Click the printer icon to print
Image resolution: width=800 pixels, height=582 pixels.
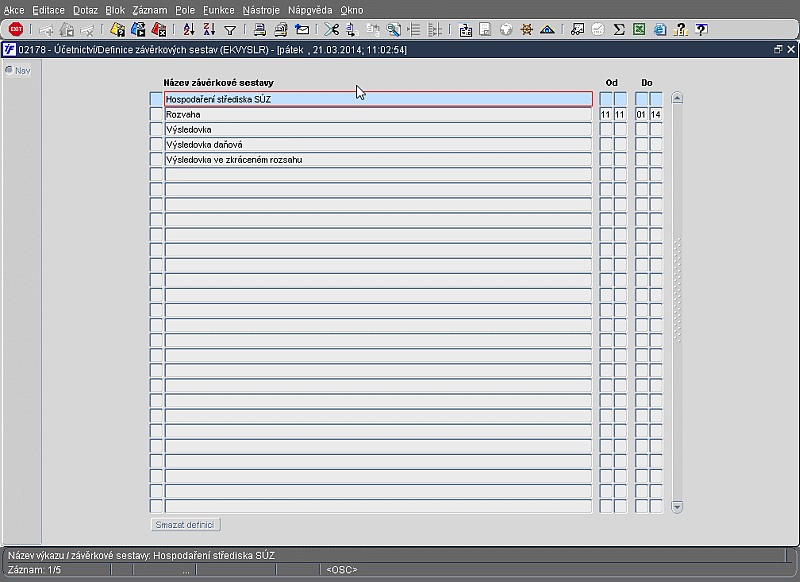point(260,29)
